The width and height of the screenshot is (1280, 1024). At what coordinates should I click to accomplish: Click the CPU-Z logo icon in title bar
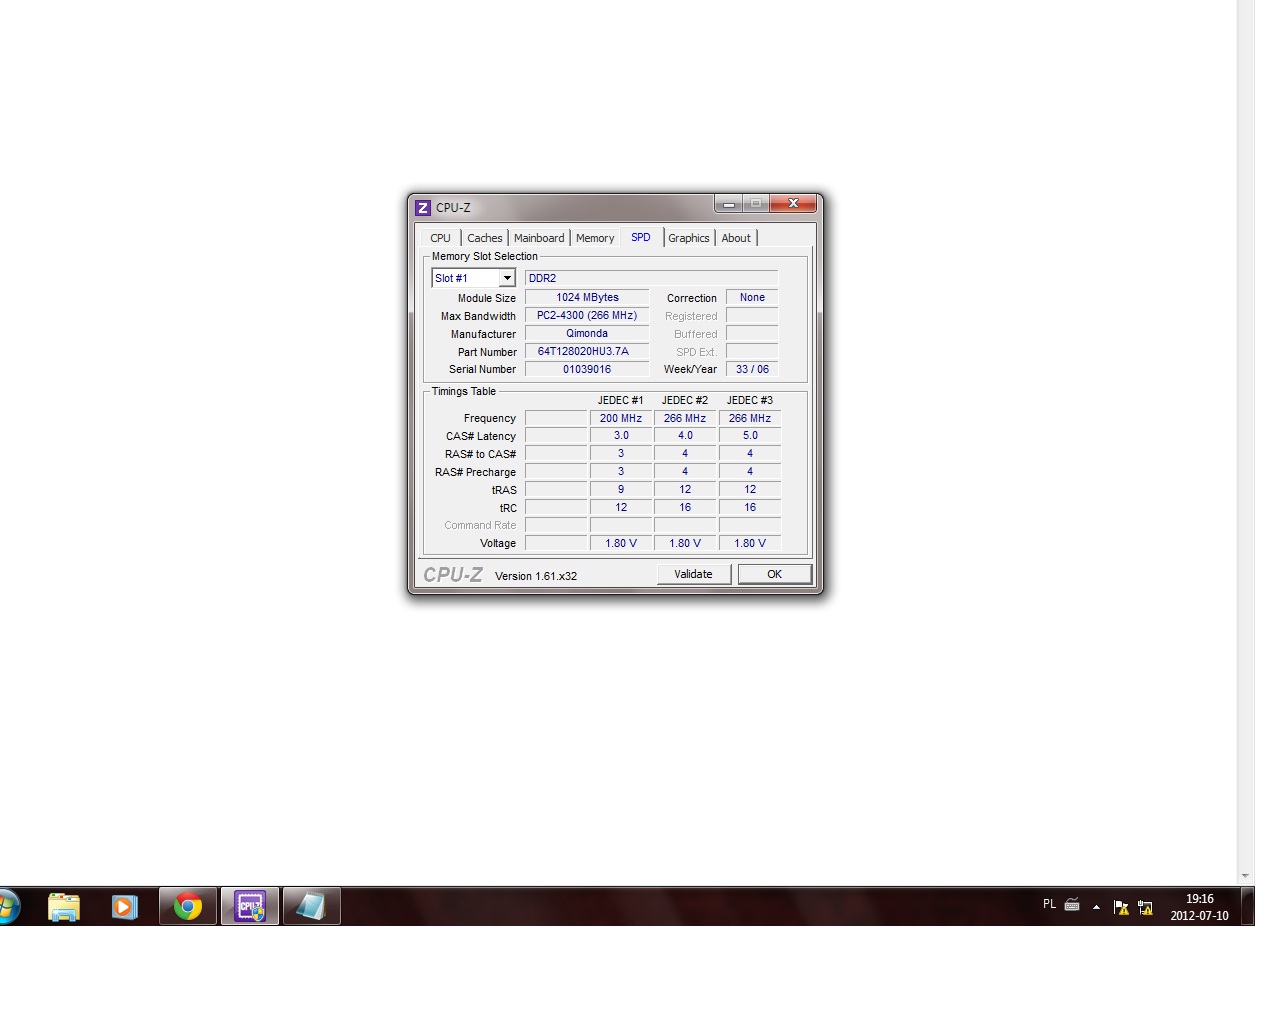(x=423, y=208)
